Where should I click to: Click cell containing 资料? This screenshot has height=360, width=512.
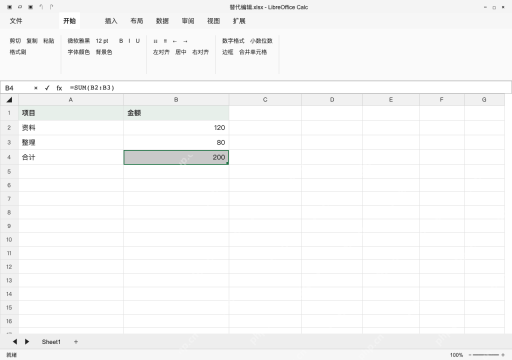pyautogui.click(x=71, y=128)
